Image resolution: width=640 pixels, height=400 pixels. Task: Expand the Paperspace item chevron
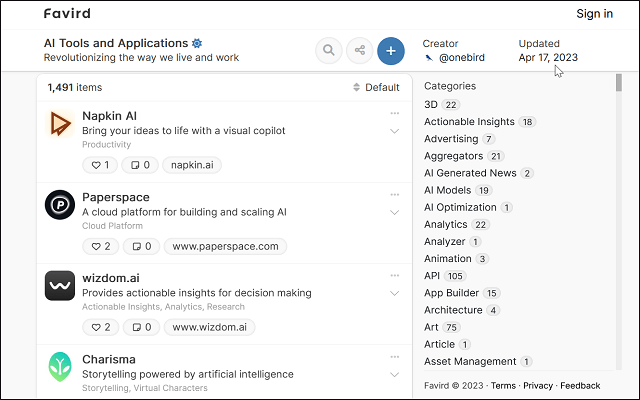(x=394, y=212)
